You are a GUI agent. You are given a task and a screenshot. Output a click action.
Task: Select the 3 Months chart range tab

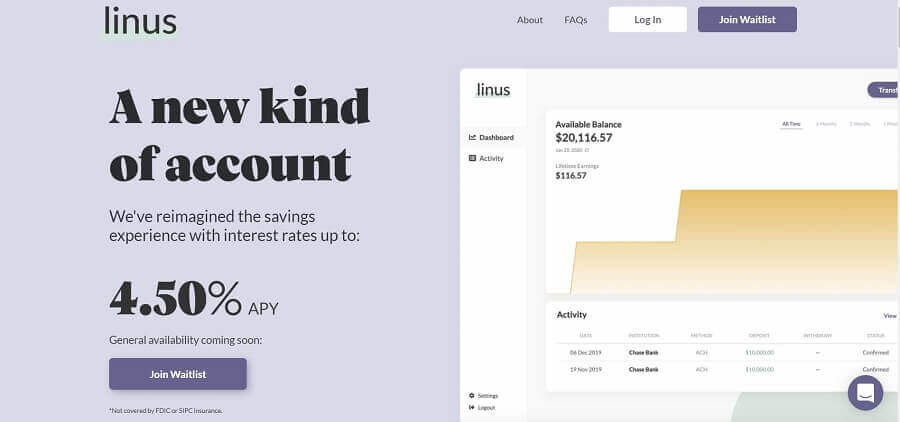pos(860,124)
